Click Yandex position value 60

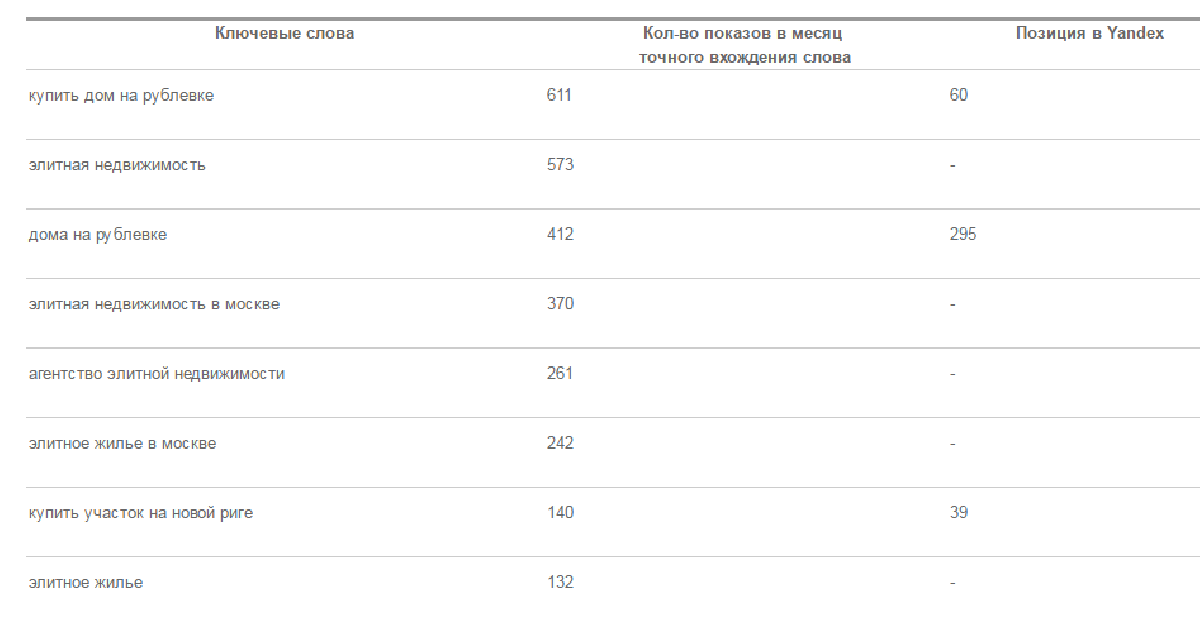pyautogui.click(x=959, y=96)
